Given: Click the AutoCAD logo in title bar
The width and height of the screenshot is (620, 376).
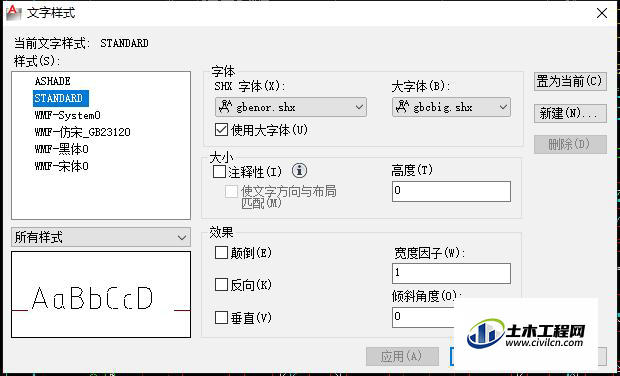Looking at the screenshot, I should coord(13,13).
